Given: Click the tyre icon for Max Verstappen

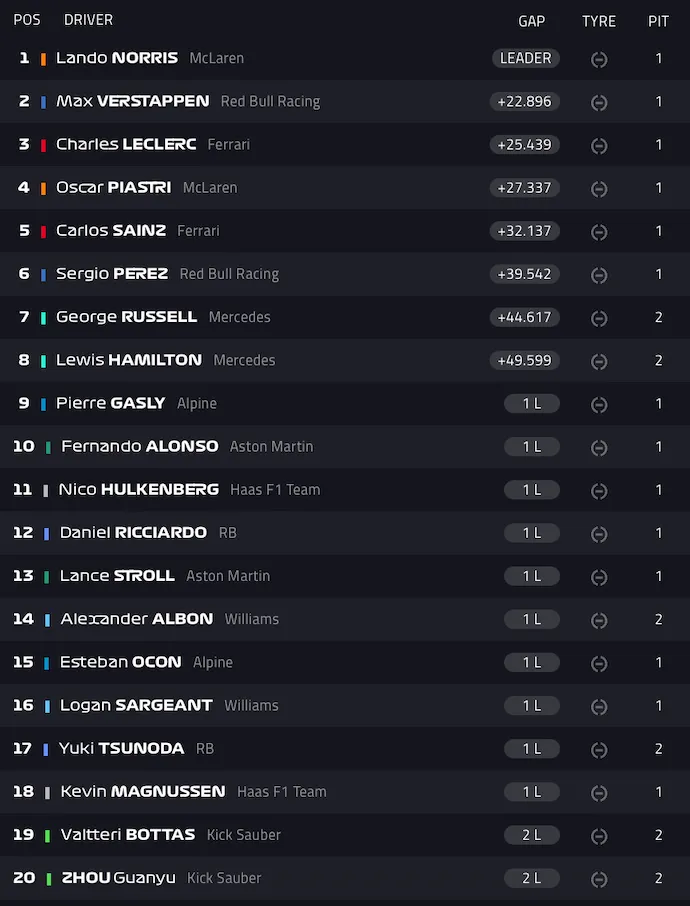Looking at the screenshot, I should tap(599, 102).
